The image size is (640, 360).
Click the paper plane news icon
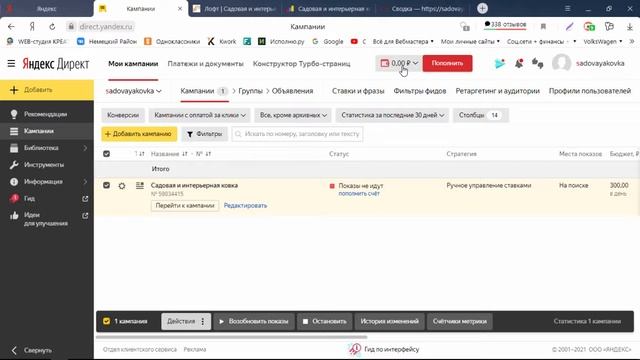500,63
